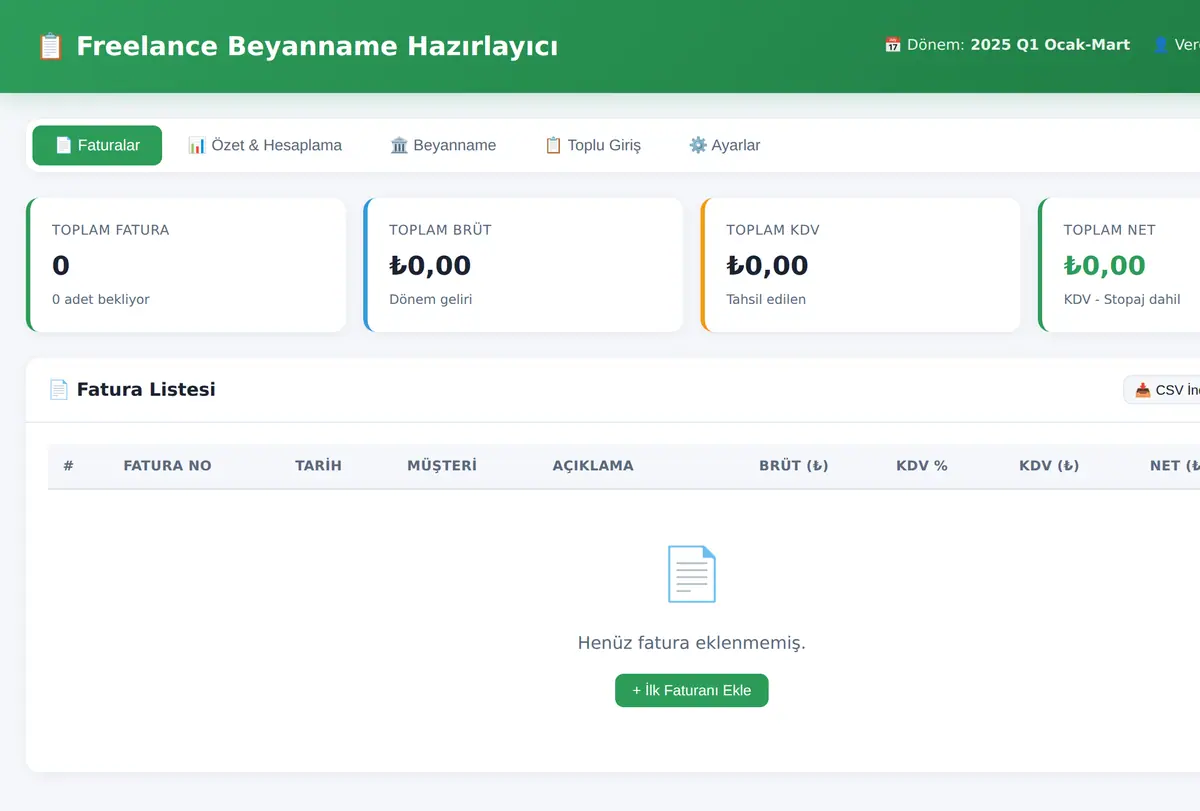Click the Dönem geliri caption
The height and width of the screenshot is (811, 1200).
pos(431,299)
